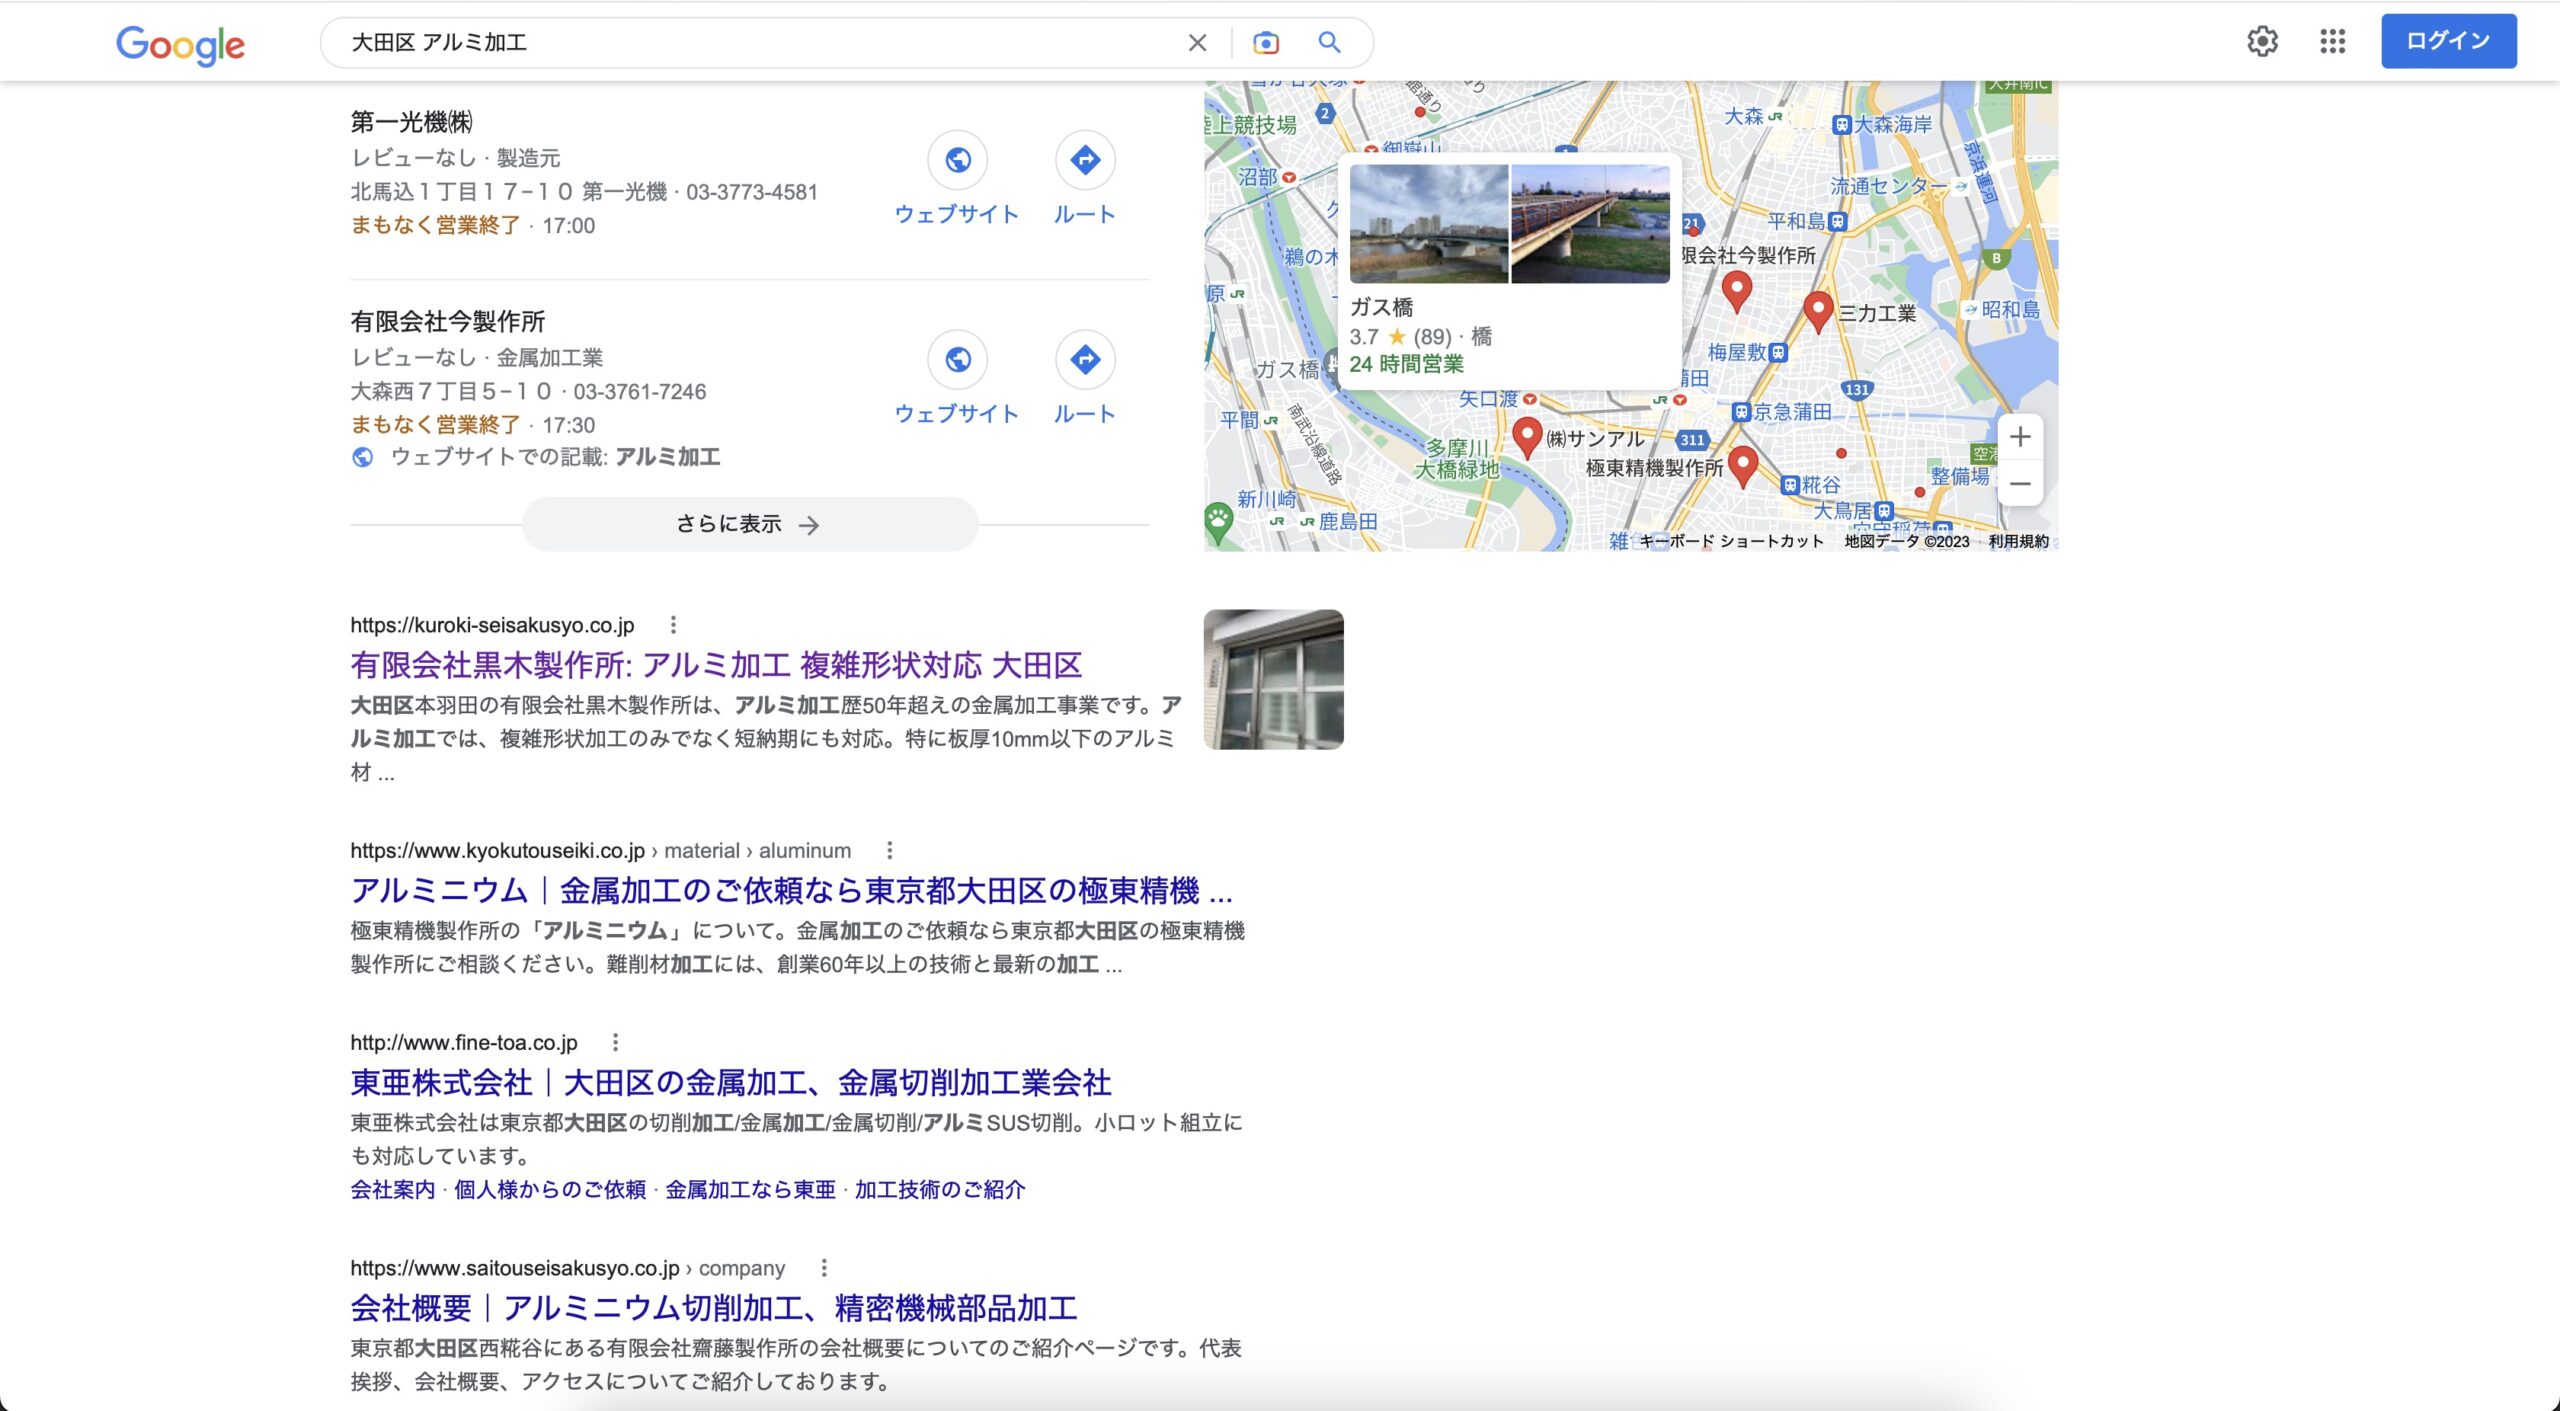Zoom in on the map with plus

point(2020,437)
